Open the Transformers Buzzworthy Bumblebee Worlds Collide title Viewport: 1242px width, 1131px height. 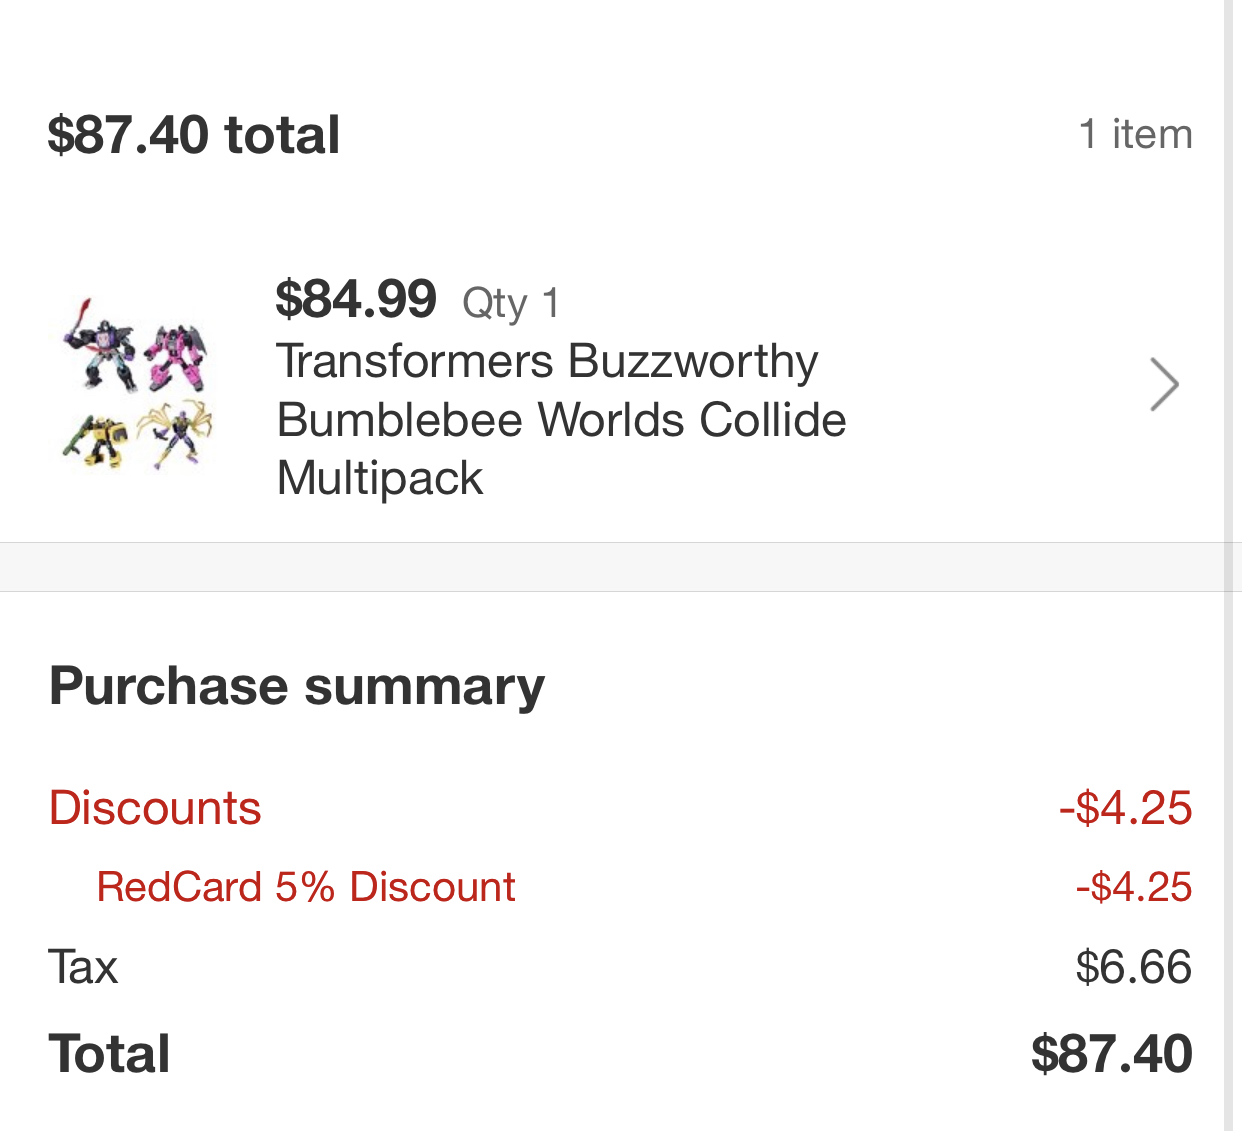point(561,420)
